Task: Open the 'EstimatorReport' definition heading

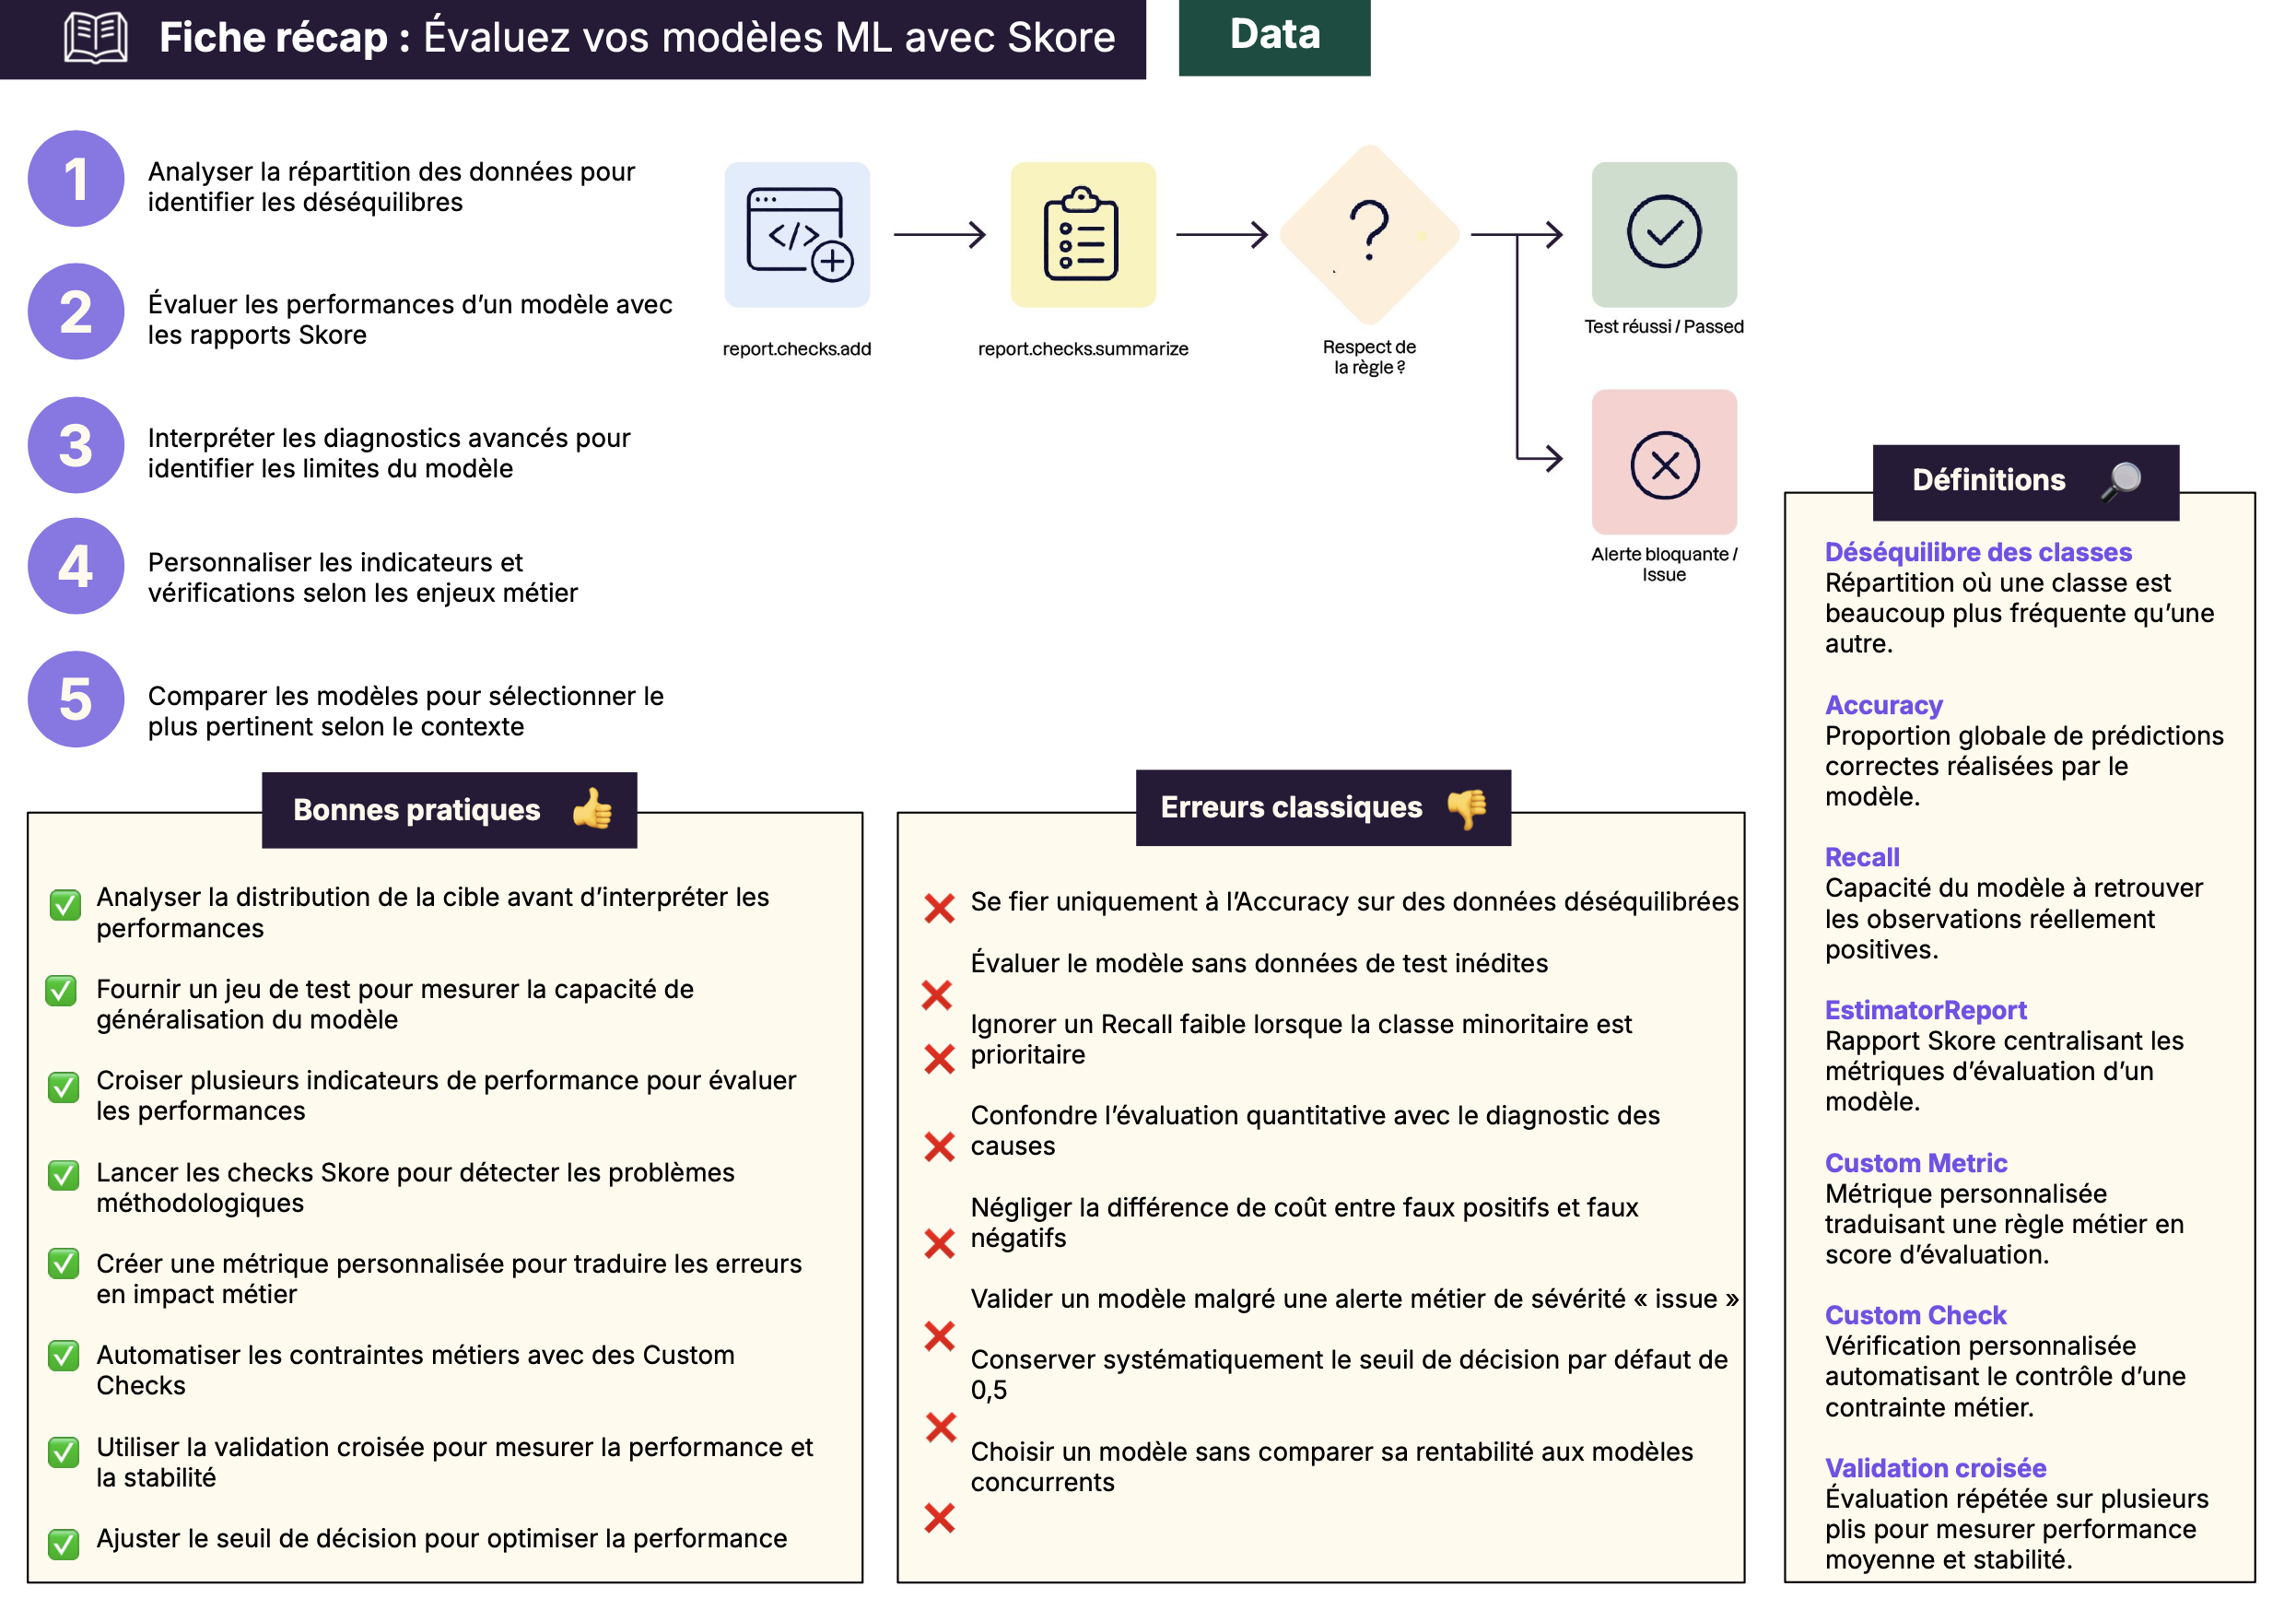Action: (x=1925, y=1010)
